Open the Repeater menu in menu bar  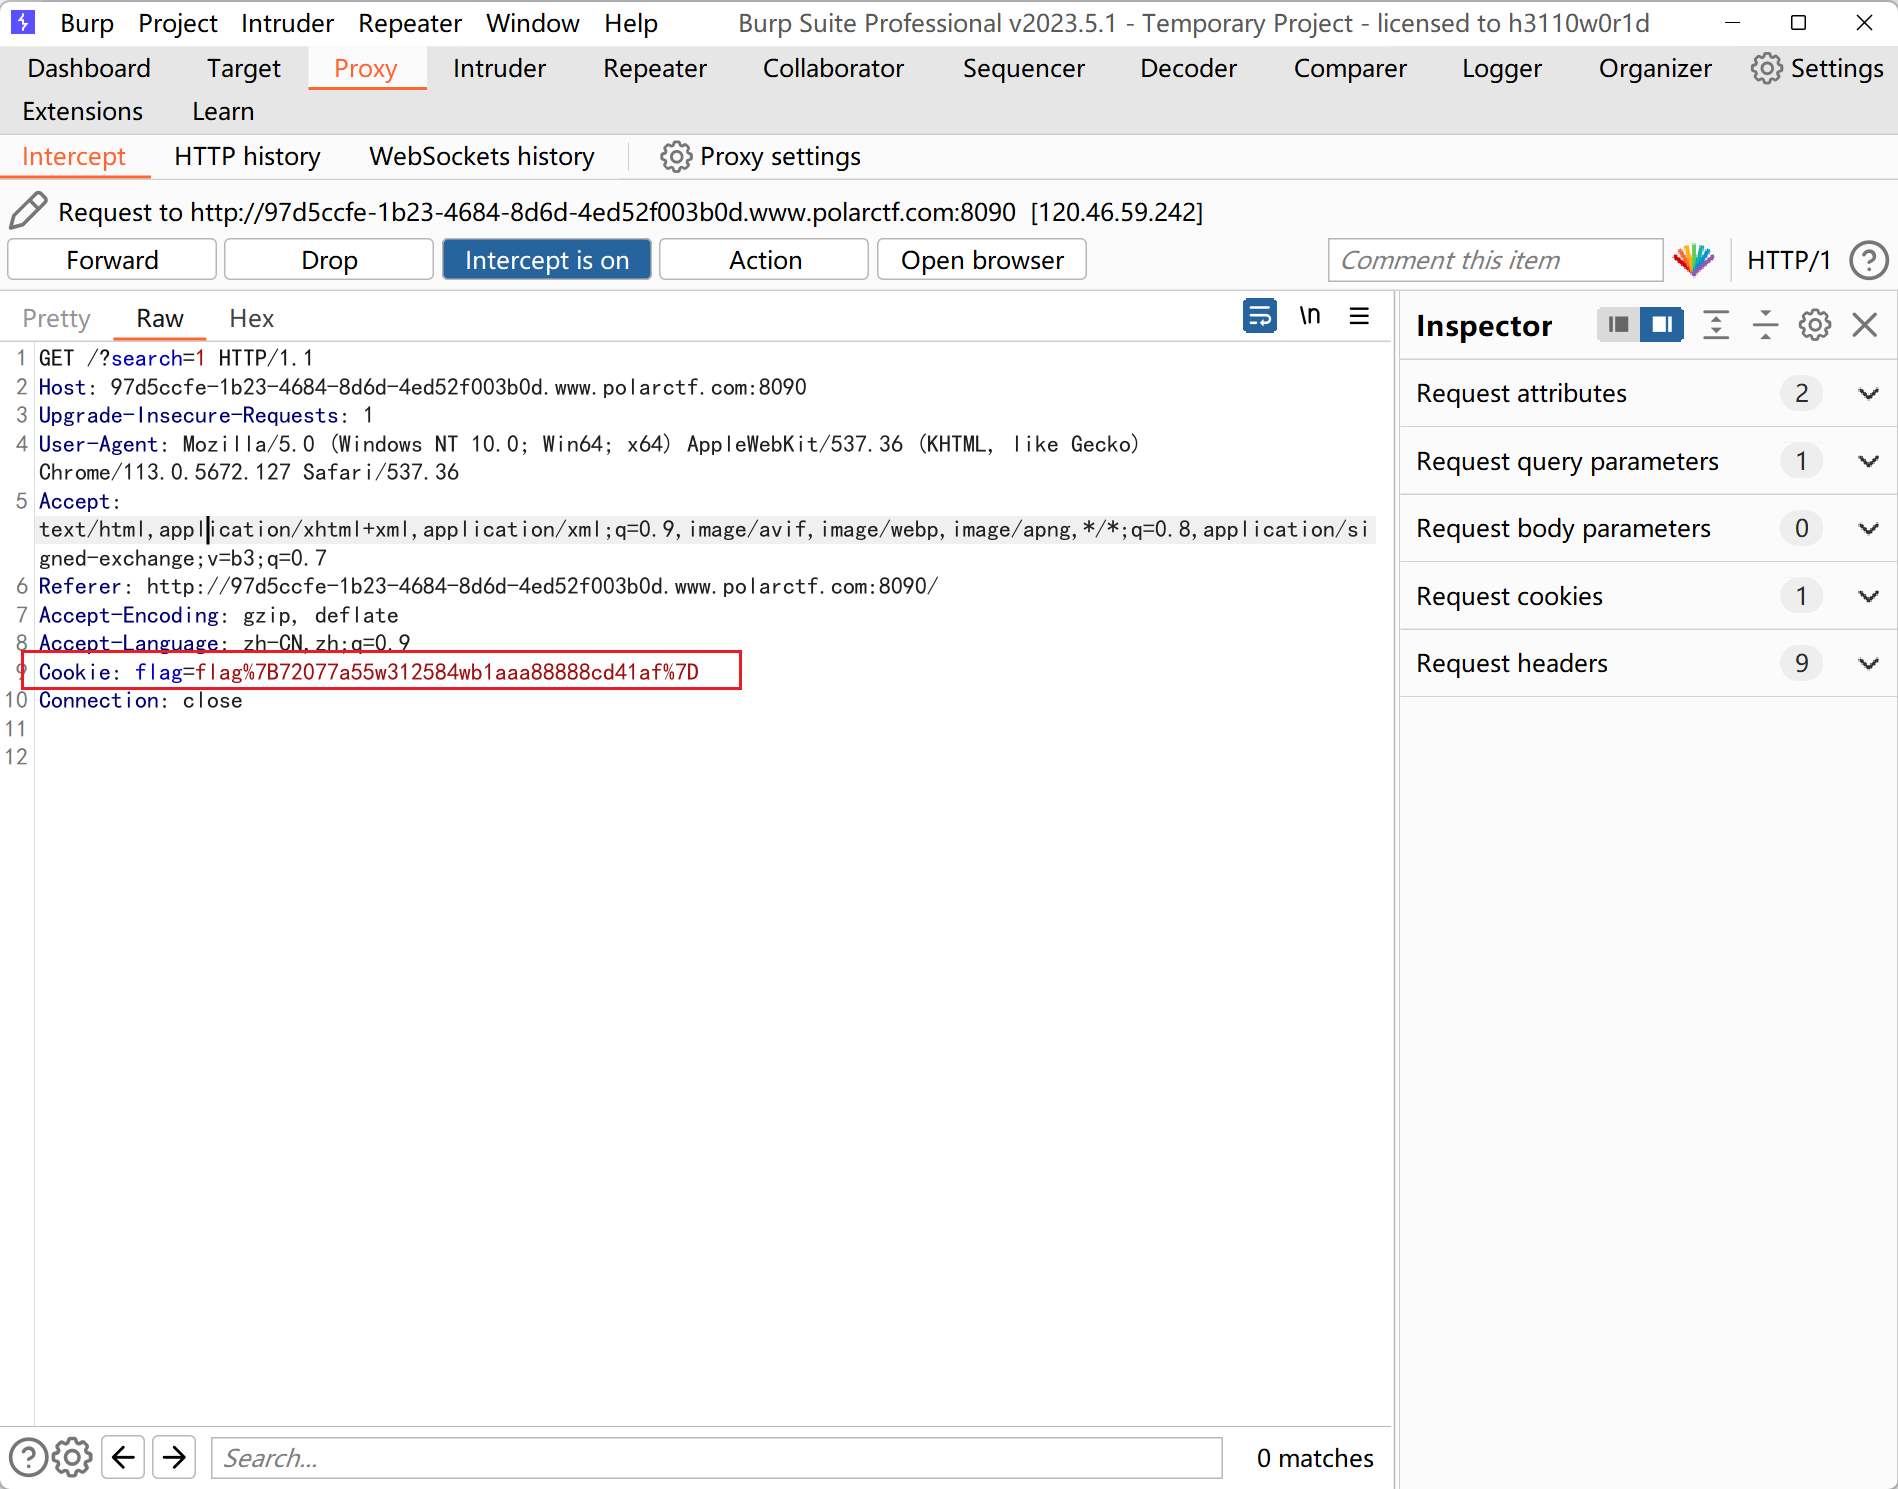410,23
